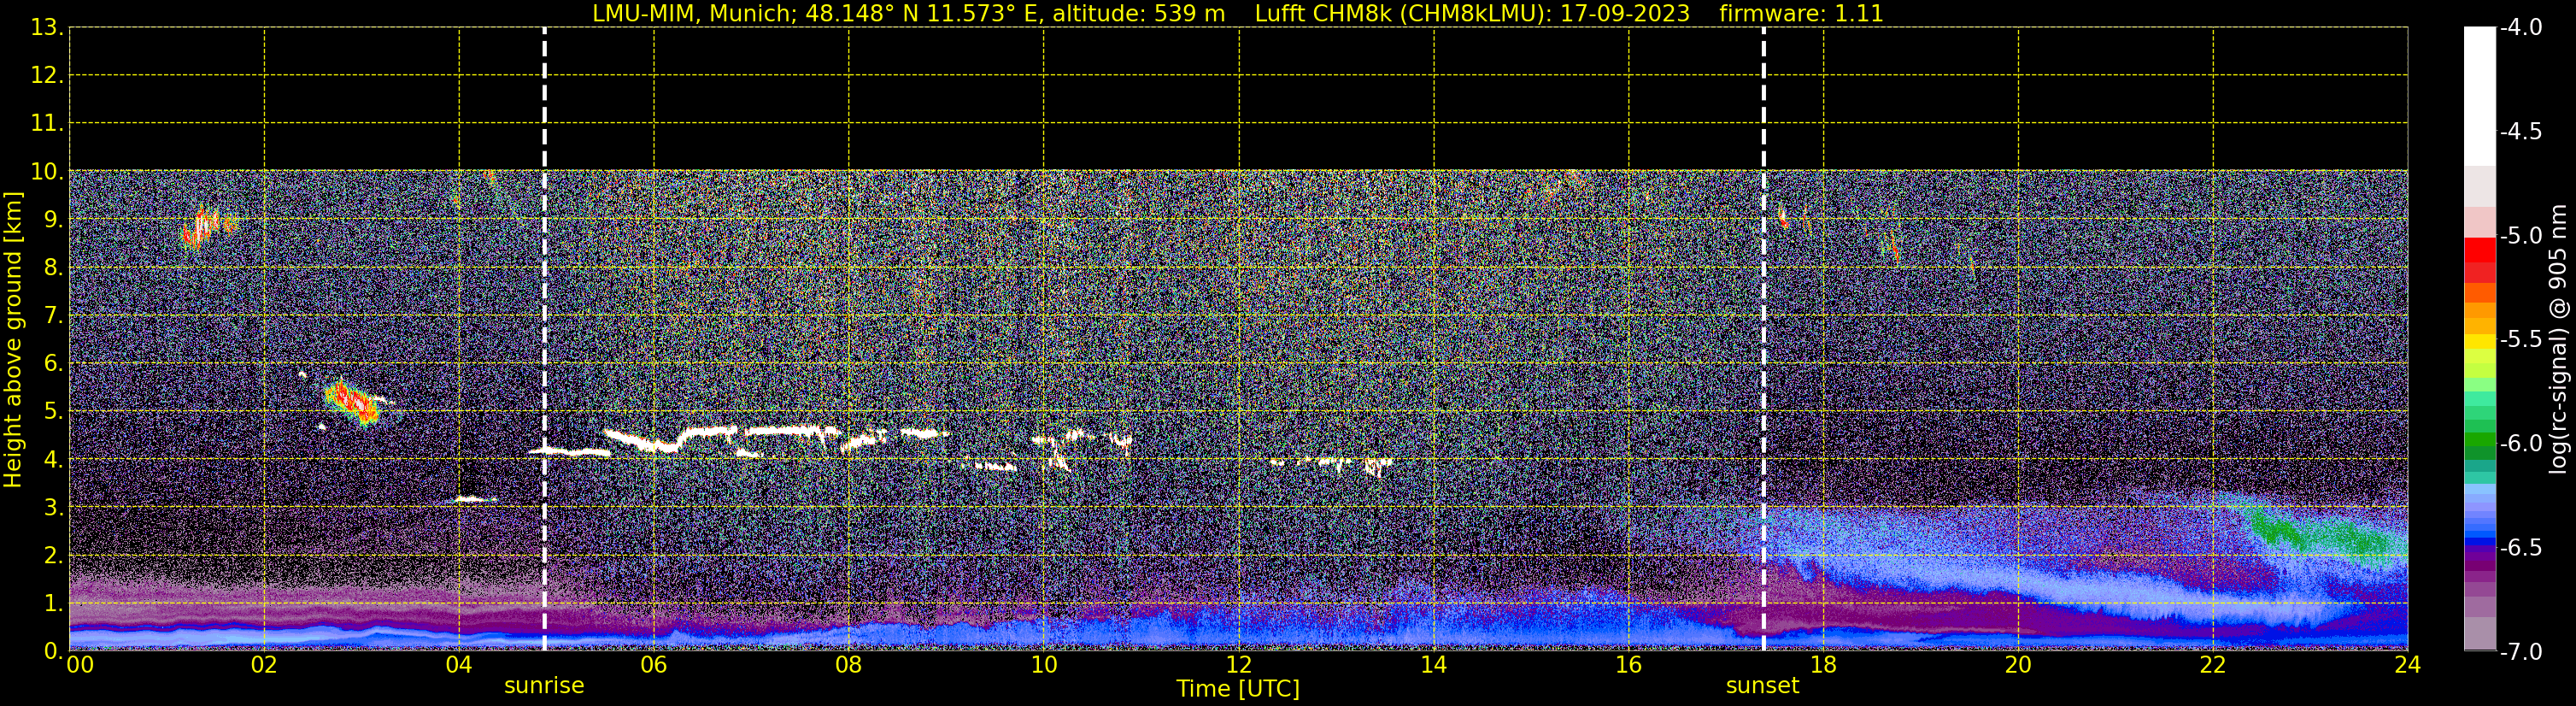Click the "-5.5" colorbar tick label
Viewport: 2576px width, 706px height.
click(2521, 339)
